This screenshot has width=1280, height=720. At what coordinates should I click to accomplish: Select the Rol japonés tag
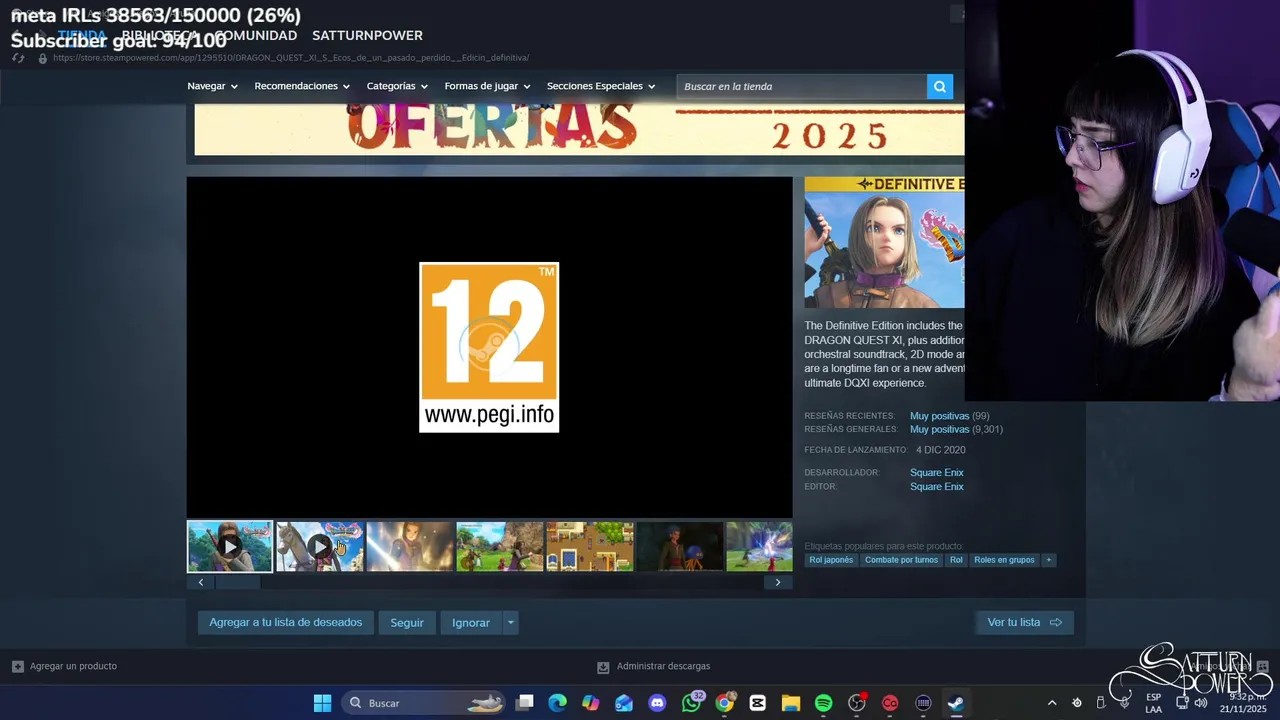(x=831, y=560)
